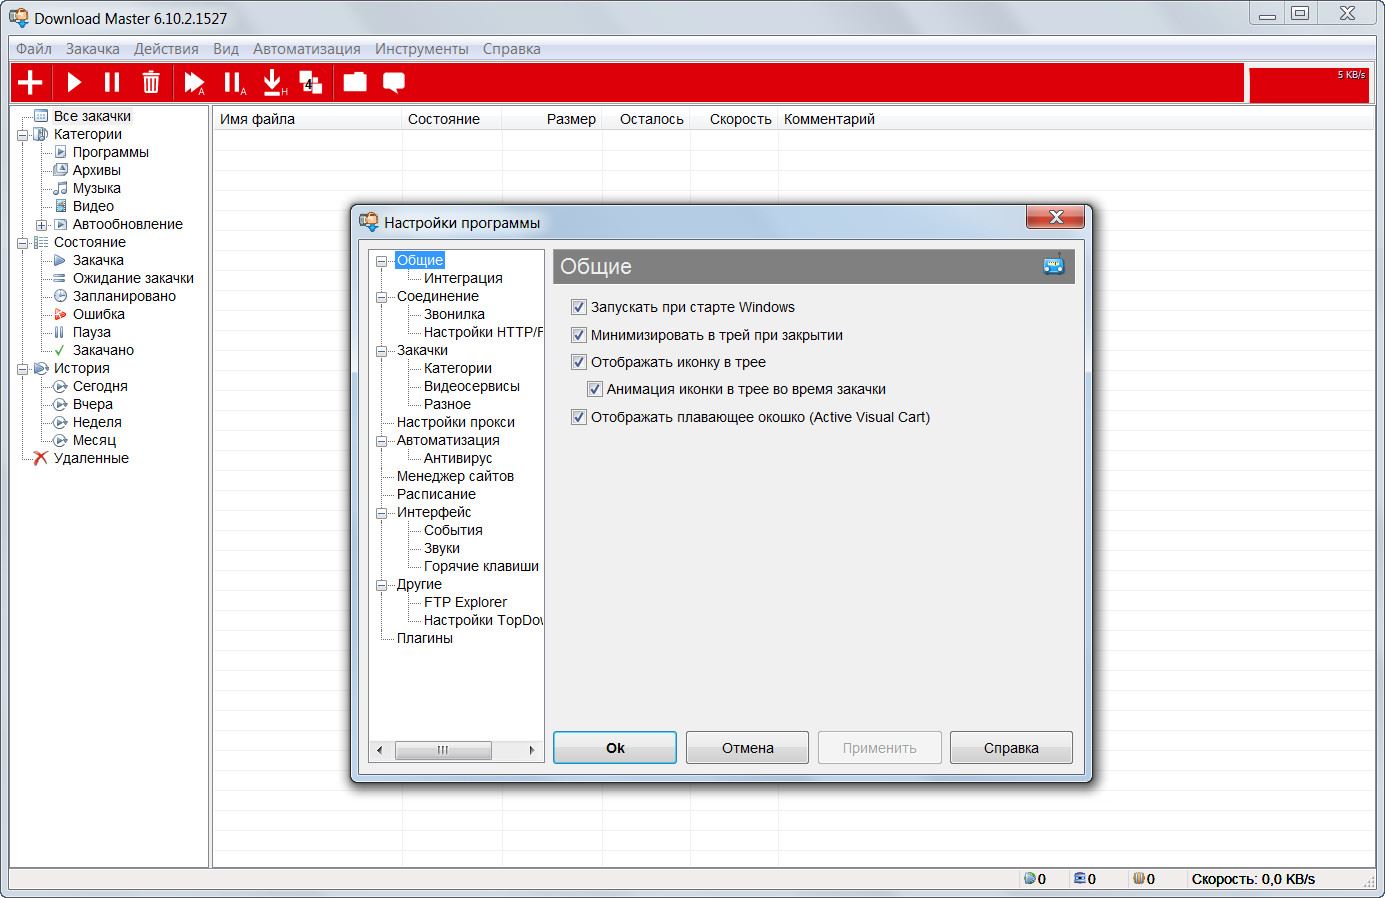Click the globe status bar icon
The image size is (1385, 898).
coord(1030,879)
